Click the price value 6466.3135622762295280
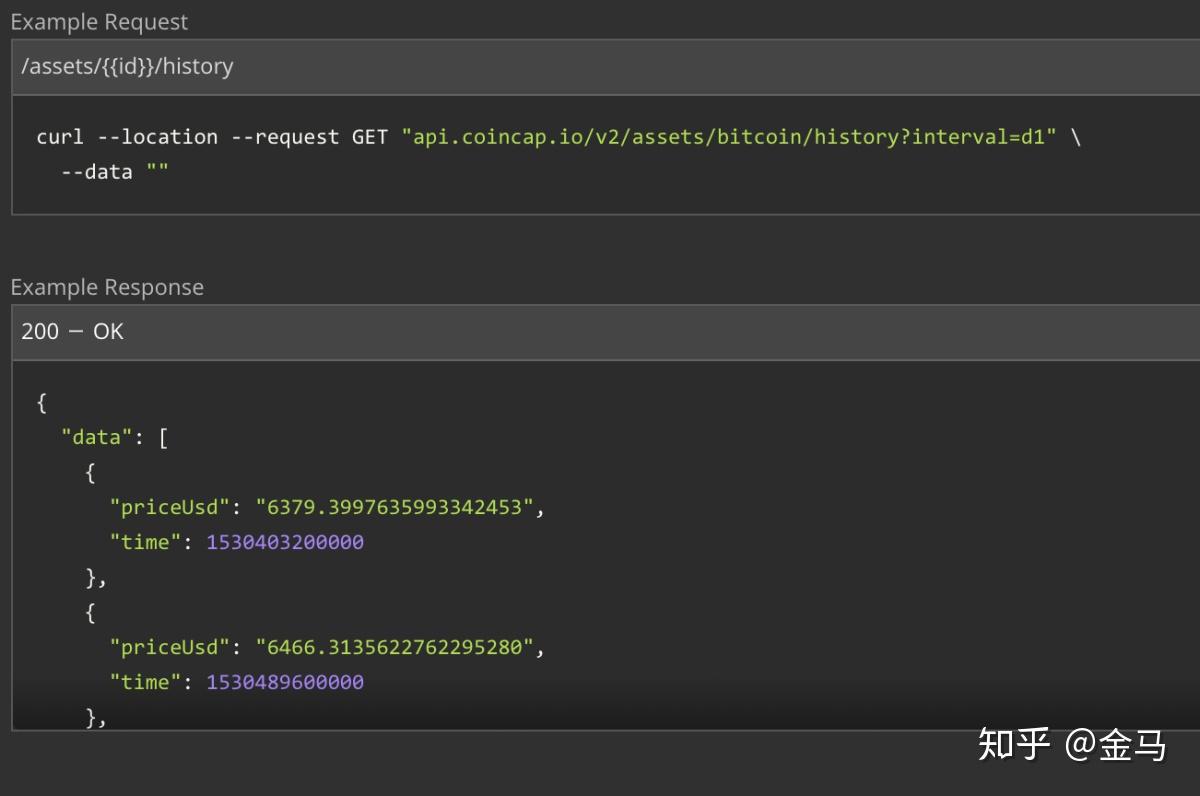The width and height of the screenshot is (1200, 796). pos(395,647)
